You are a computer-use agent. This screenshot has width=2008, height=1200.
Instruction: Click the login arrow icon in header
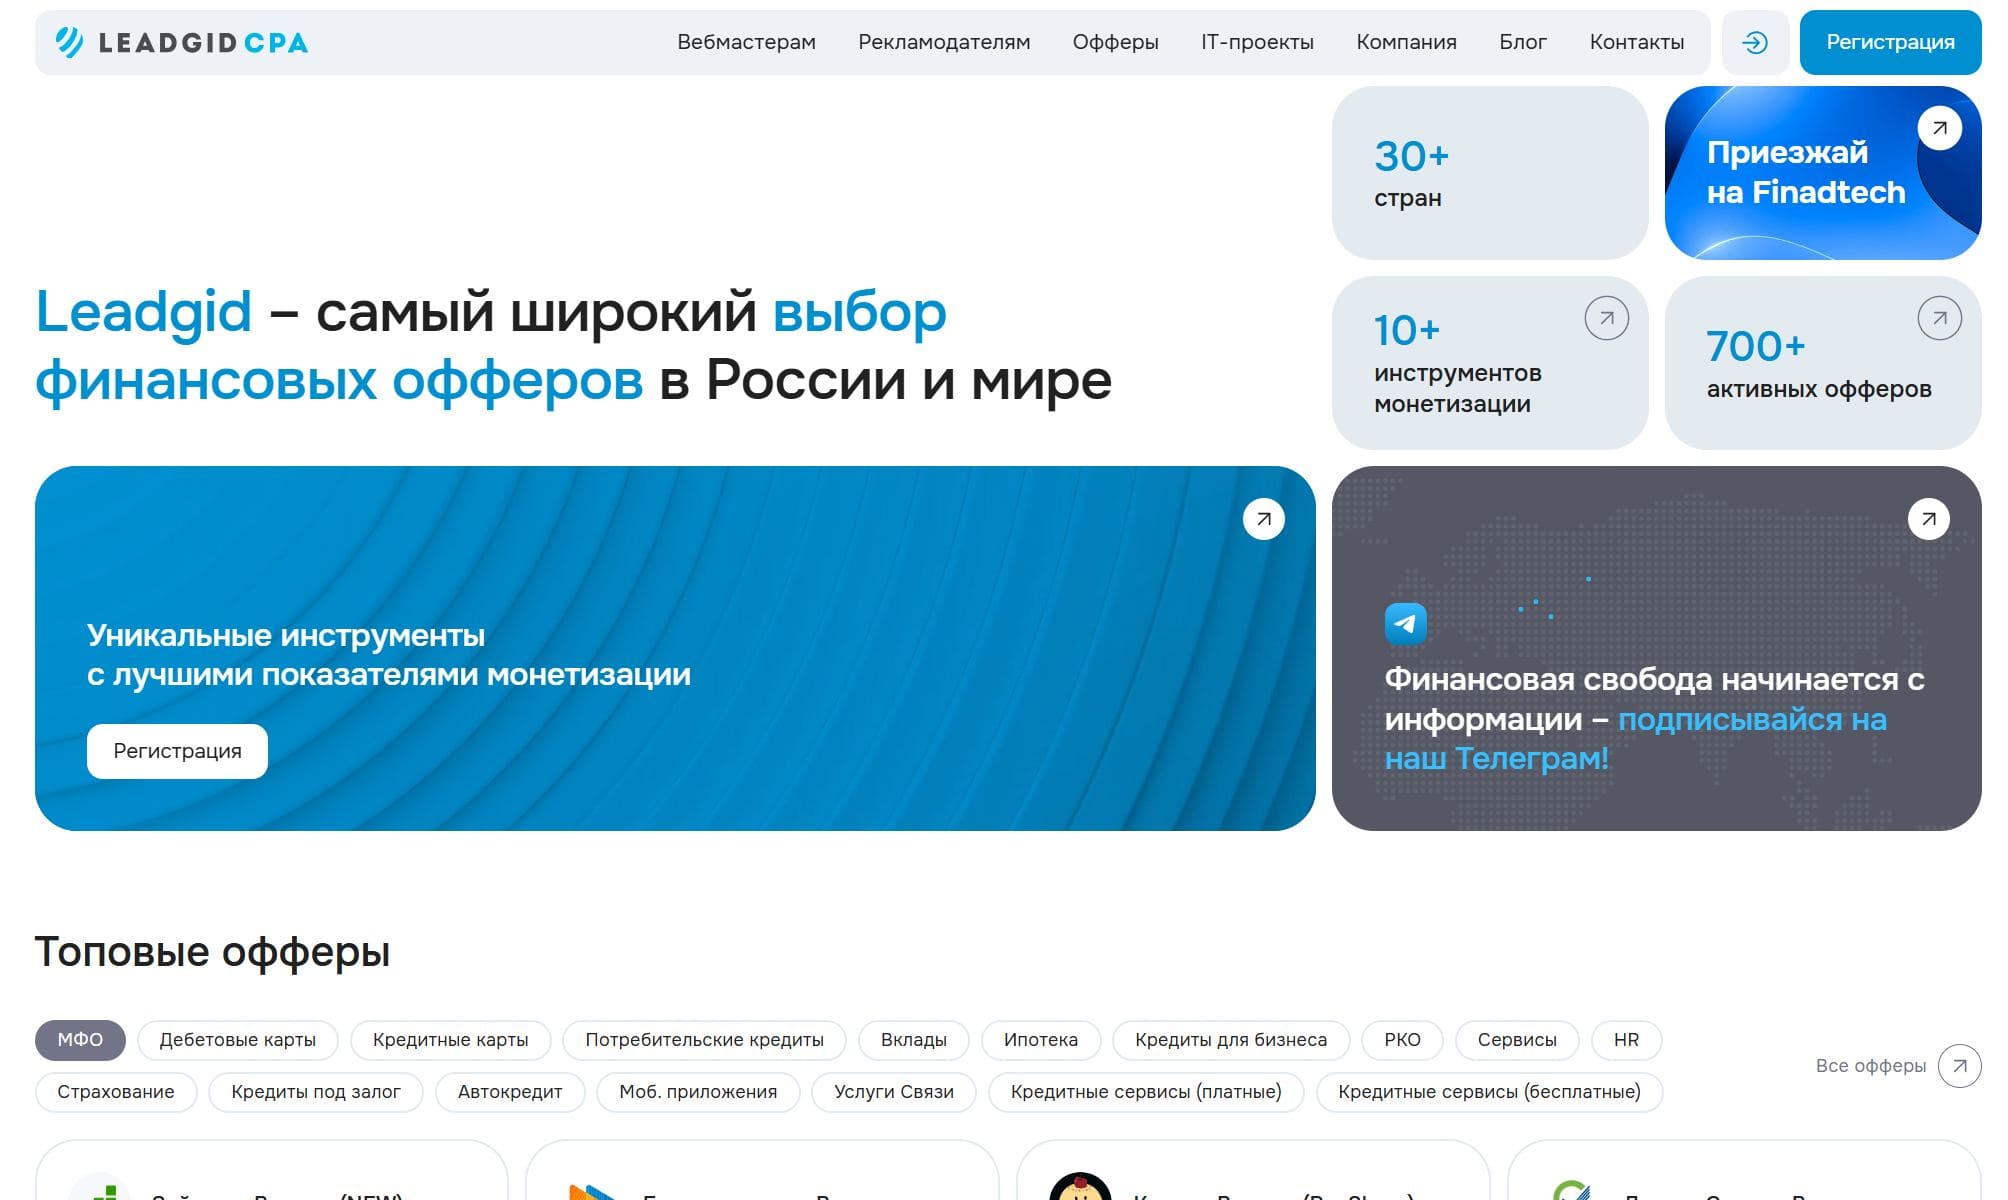pyautogui.click(x=1755, y=42)
